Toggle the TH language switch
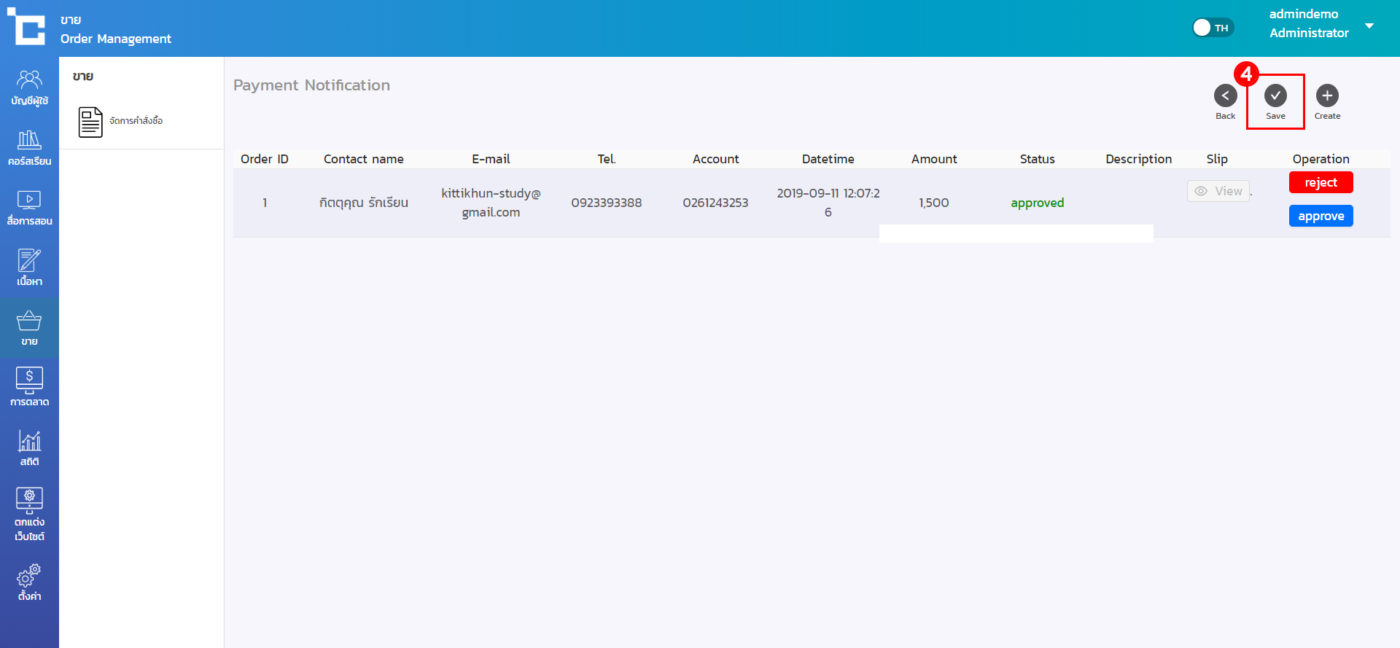 [1213, 28]
